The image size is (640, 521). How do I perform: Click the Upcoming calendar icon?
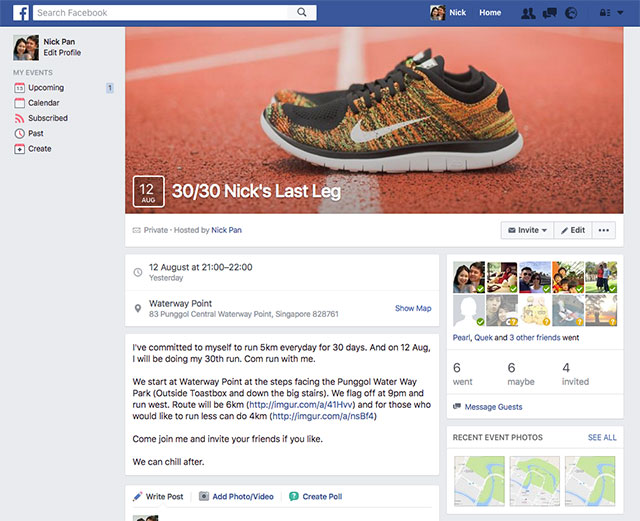click(19, 88)
